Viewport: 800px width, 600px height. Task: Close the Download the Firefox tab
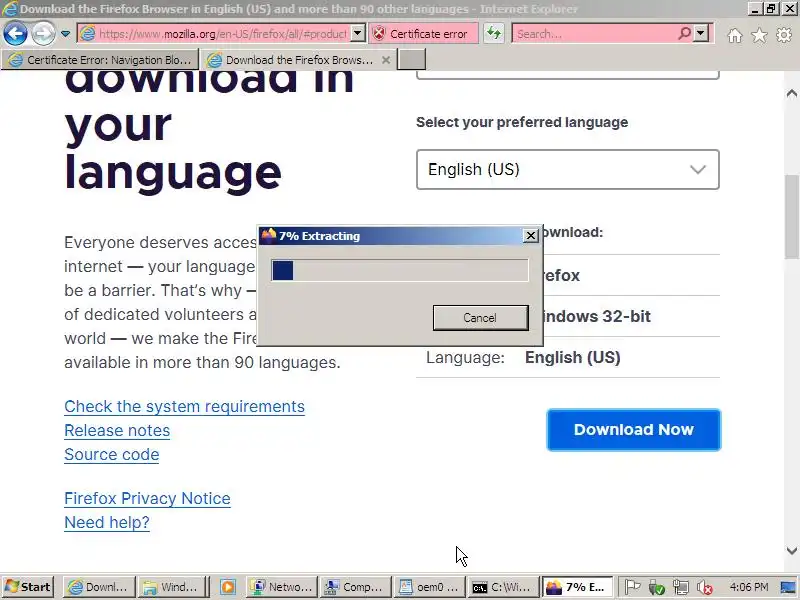point(386,60)
